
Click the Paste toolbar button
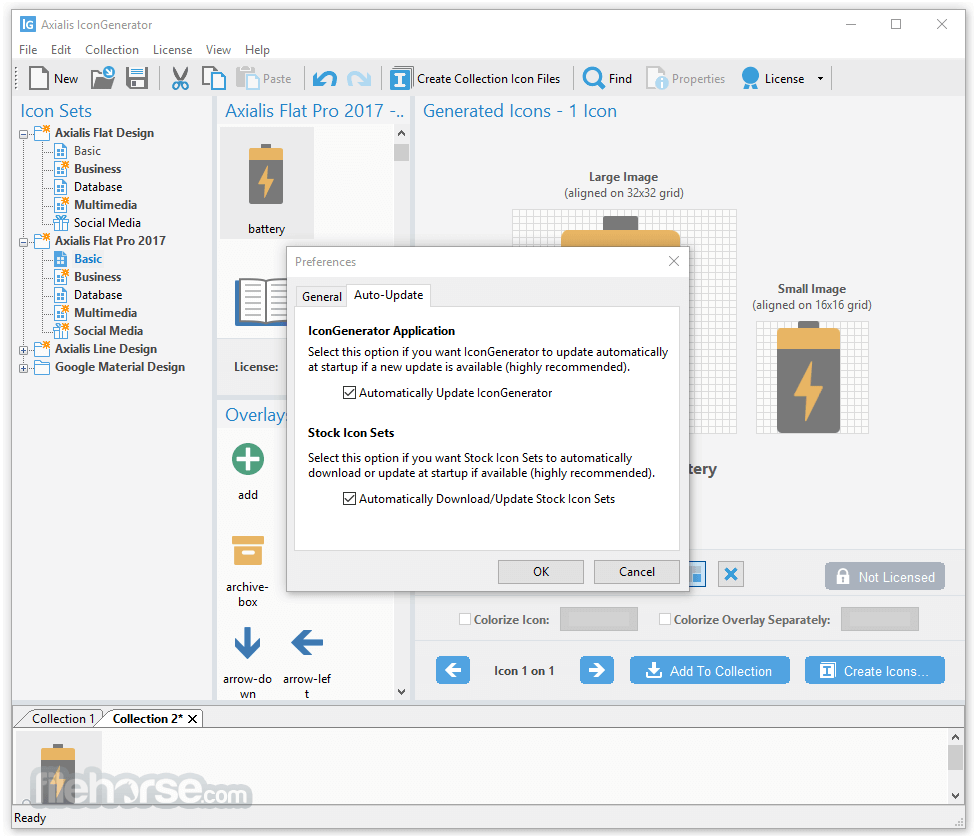[x=264, y=79]
